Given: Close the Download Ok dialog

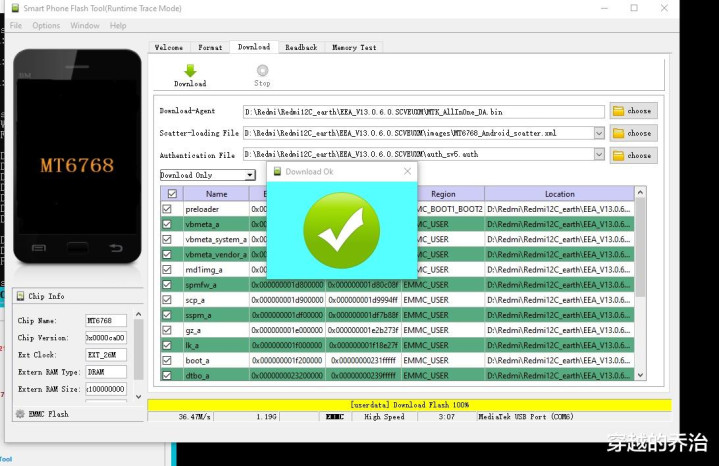Looking at the screenshot, I should [x=407, y=171].
